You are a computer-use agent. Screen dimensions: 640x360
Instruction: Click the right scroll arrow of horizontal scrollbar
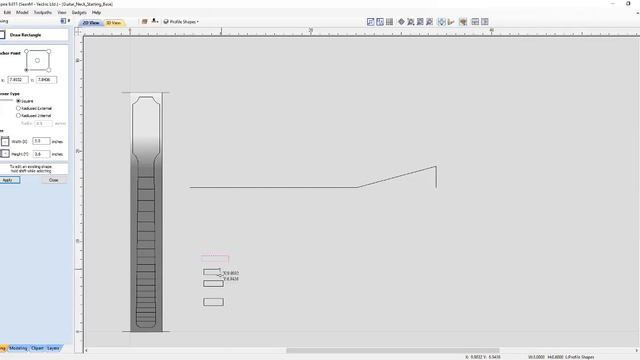coord(636,351)
